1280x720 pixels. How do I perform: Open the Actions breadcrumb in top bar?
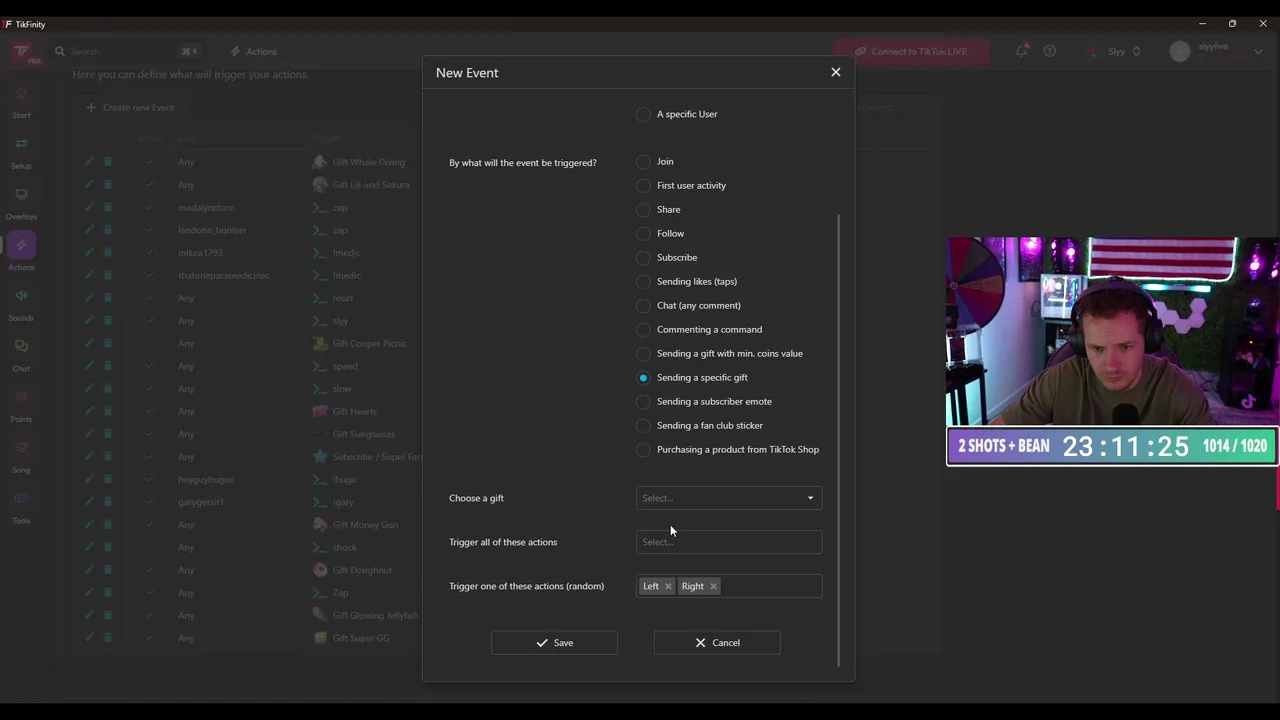tap(254, 51)
